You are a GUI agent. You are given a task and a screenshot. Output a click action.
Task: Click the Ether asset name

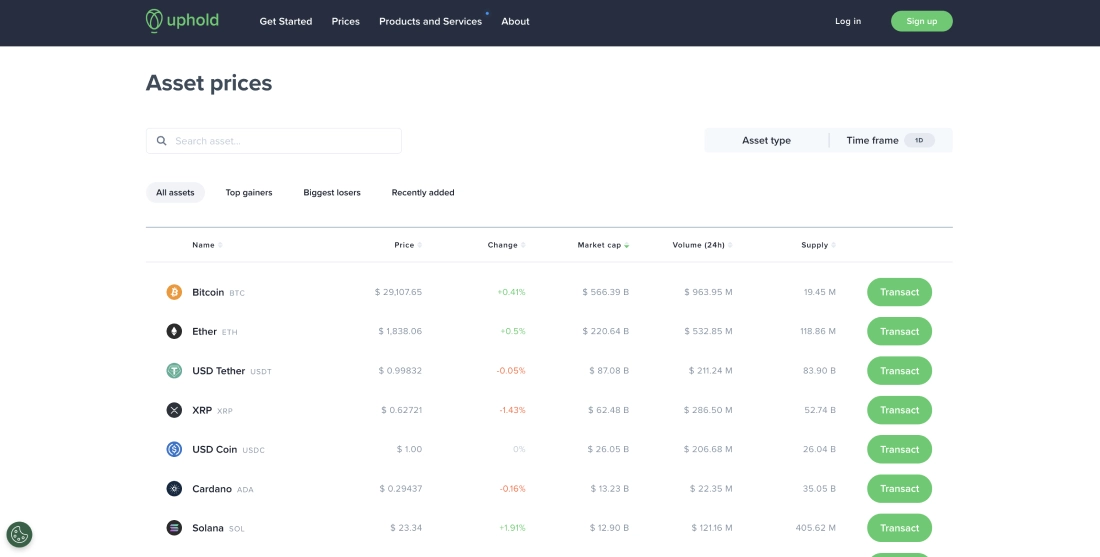coord(204,331)
